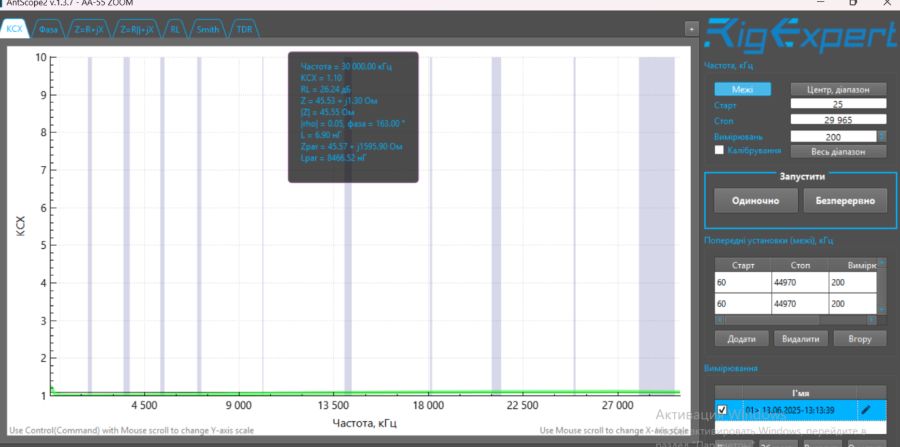The width and height of the screenshot is (900, 447).
Task: Enable the Калібрування checkbox
Action: 720,151
